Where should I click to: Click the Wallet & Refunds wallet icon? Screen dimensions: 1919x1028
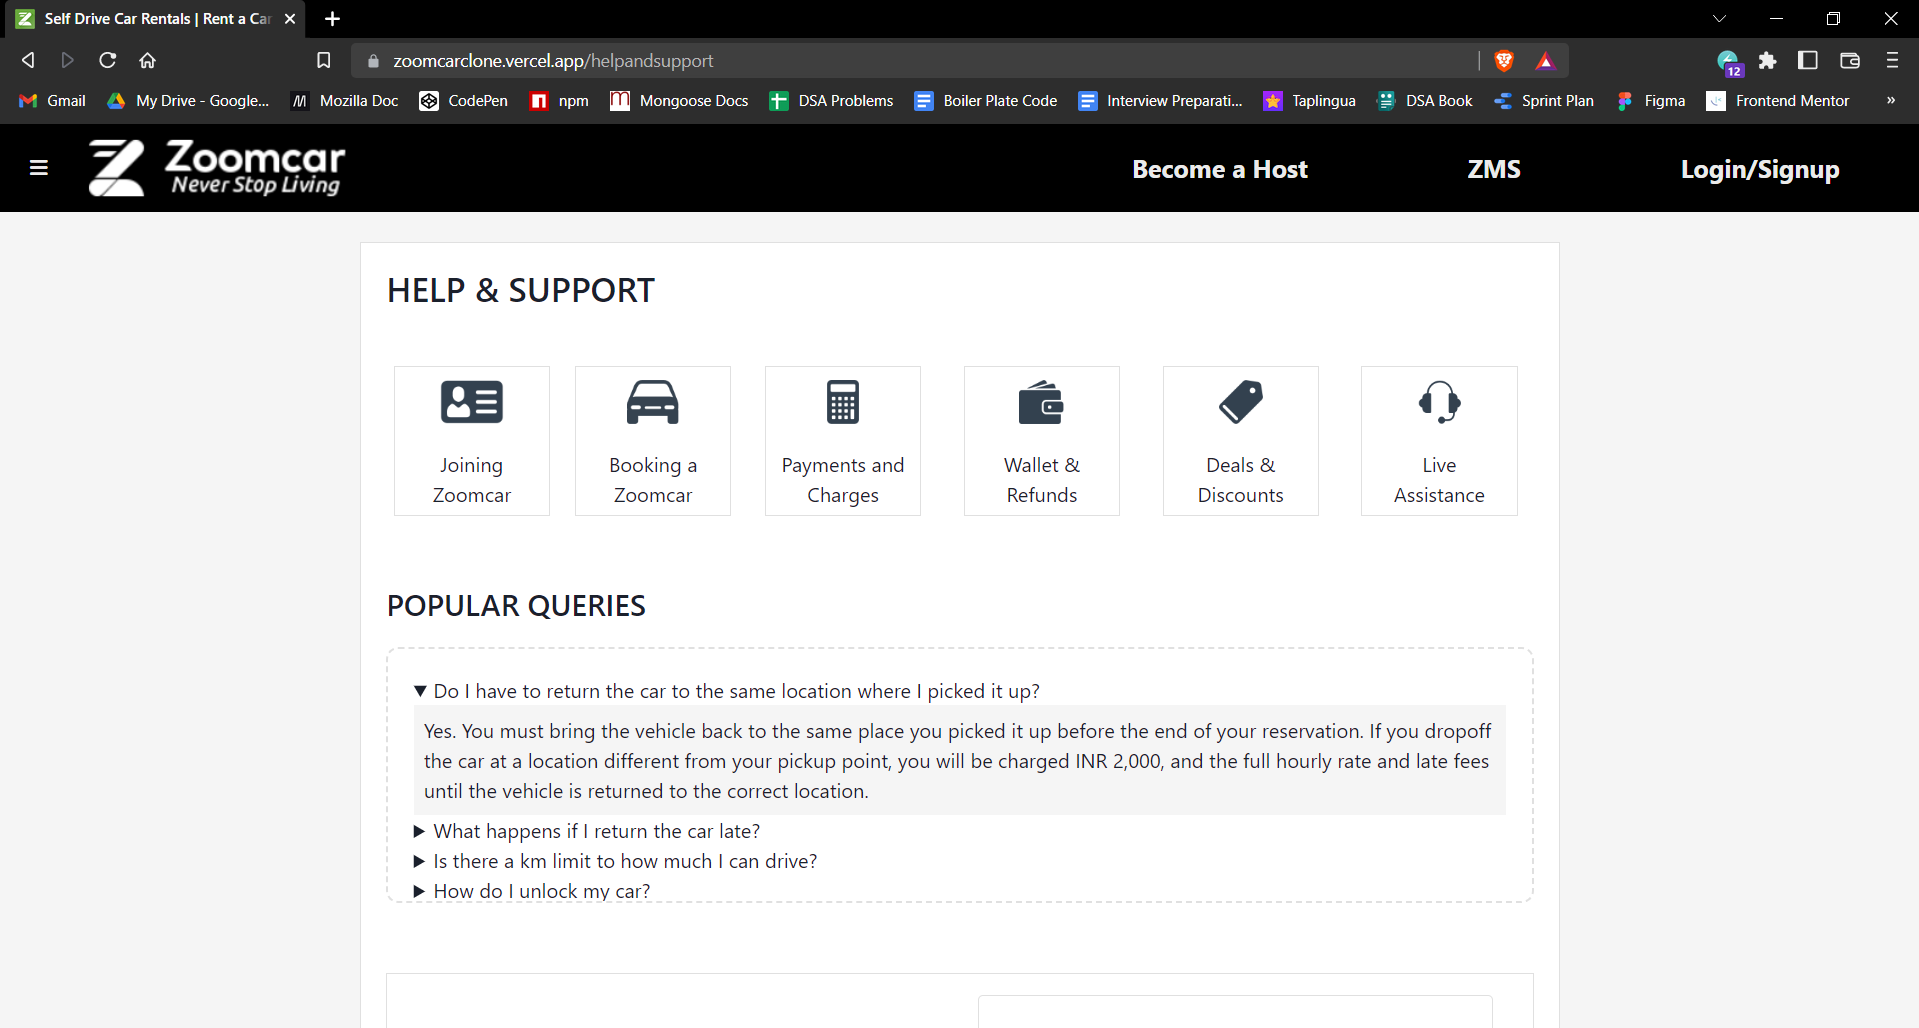point(1041,402)
